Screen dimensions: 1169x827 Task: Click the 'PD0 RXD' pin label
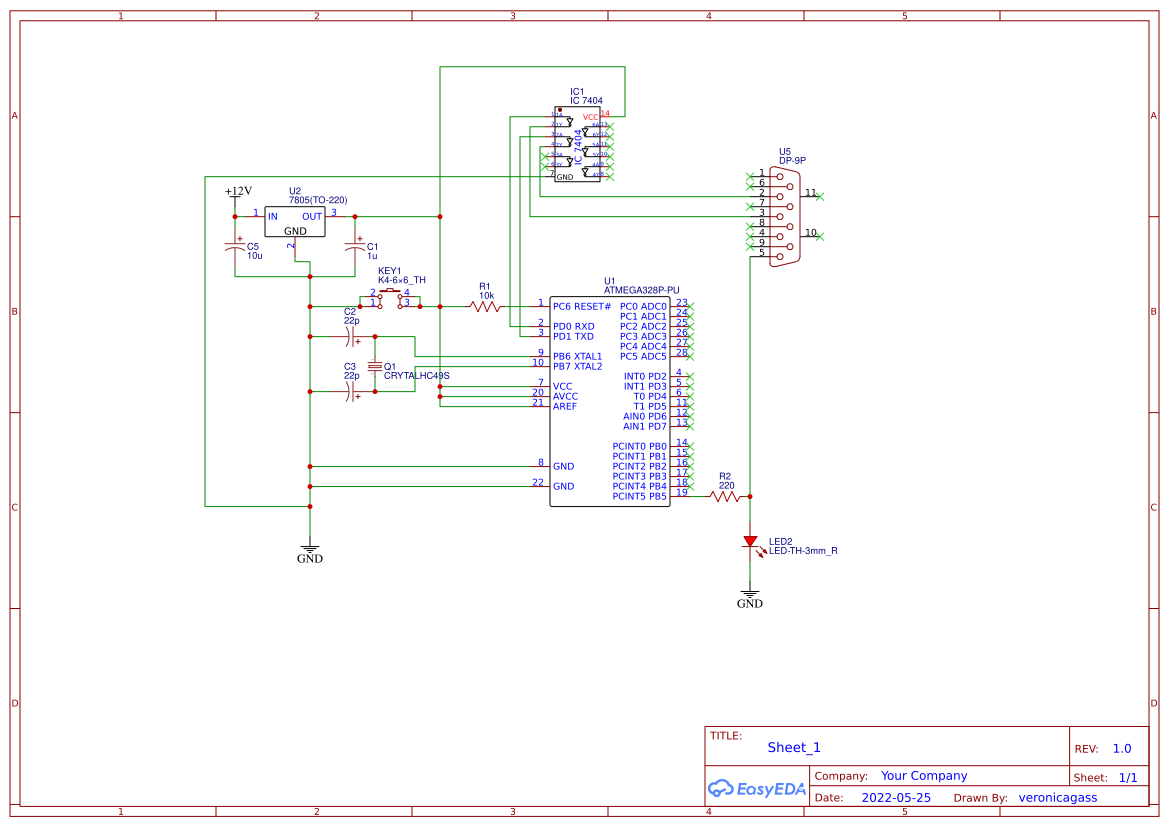[x=573, y=327]
